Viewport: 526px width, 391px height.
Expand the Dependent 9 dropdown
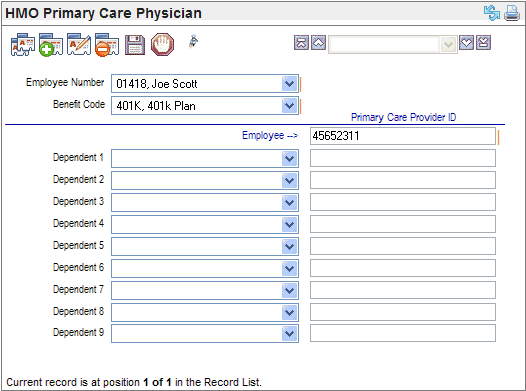(290, 333)
